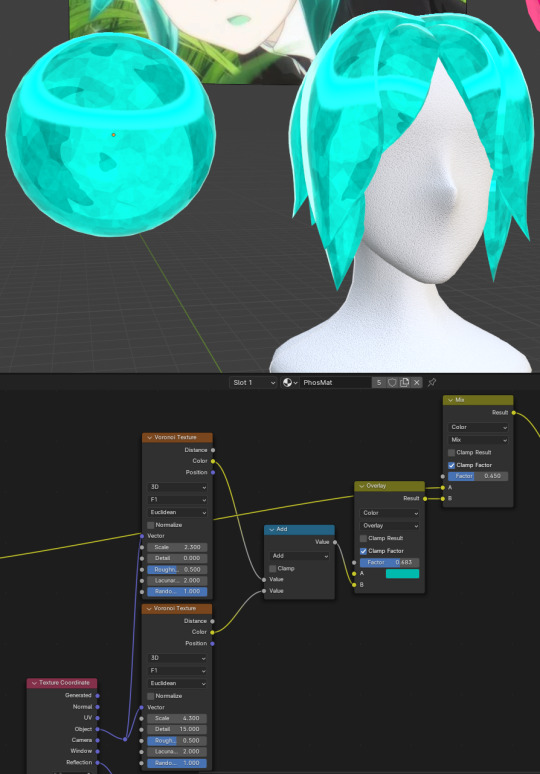This screenshot has height=774, width=540.
Task: Click Position output socket of the Scale 4.300 Voronoi
Action: point(212,644)
